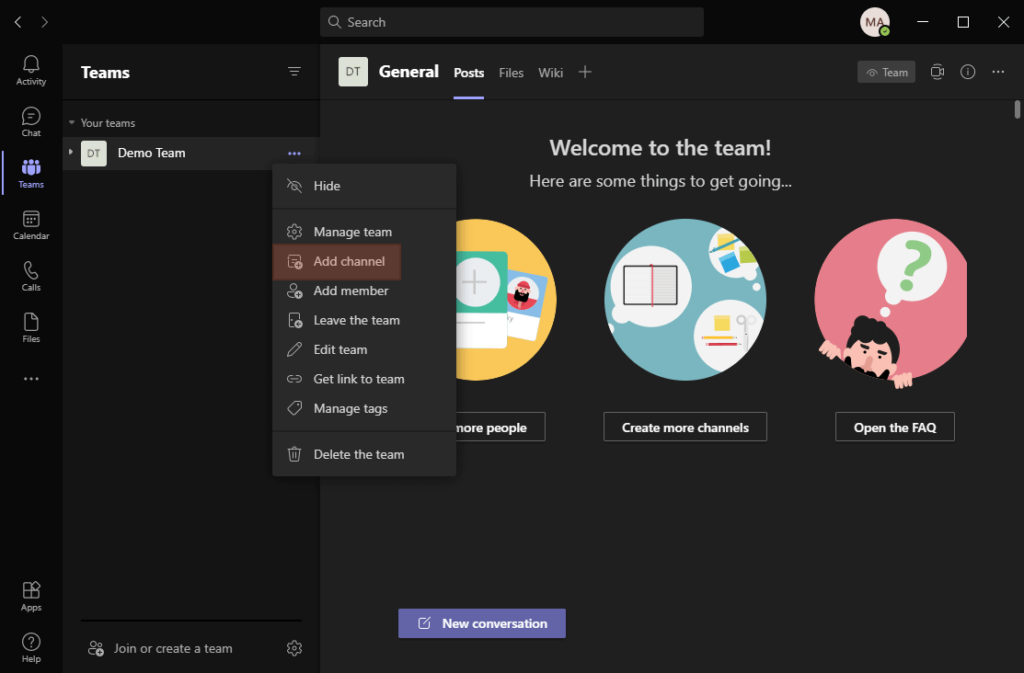Go back with the back arrow
The height and width of the screenshot is (673, 1024).
click(x=18, y=22)
